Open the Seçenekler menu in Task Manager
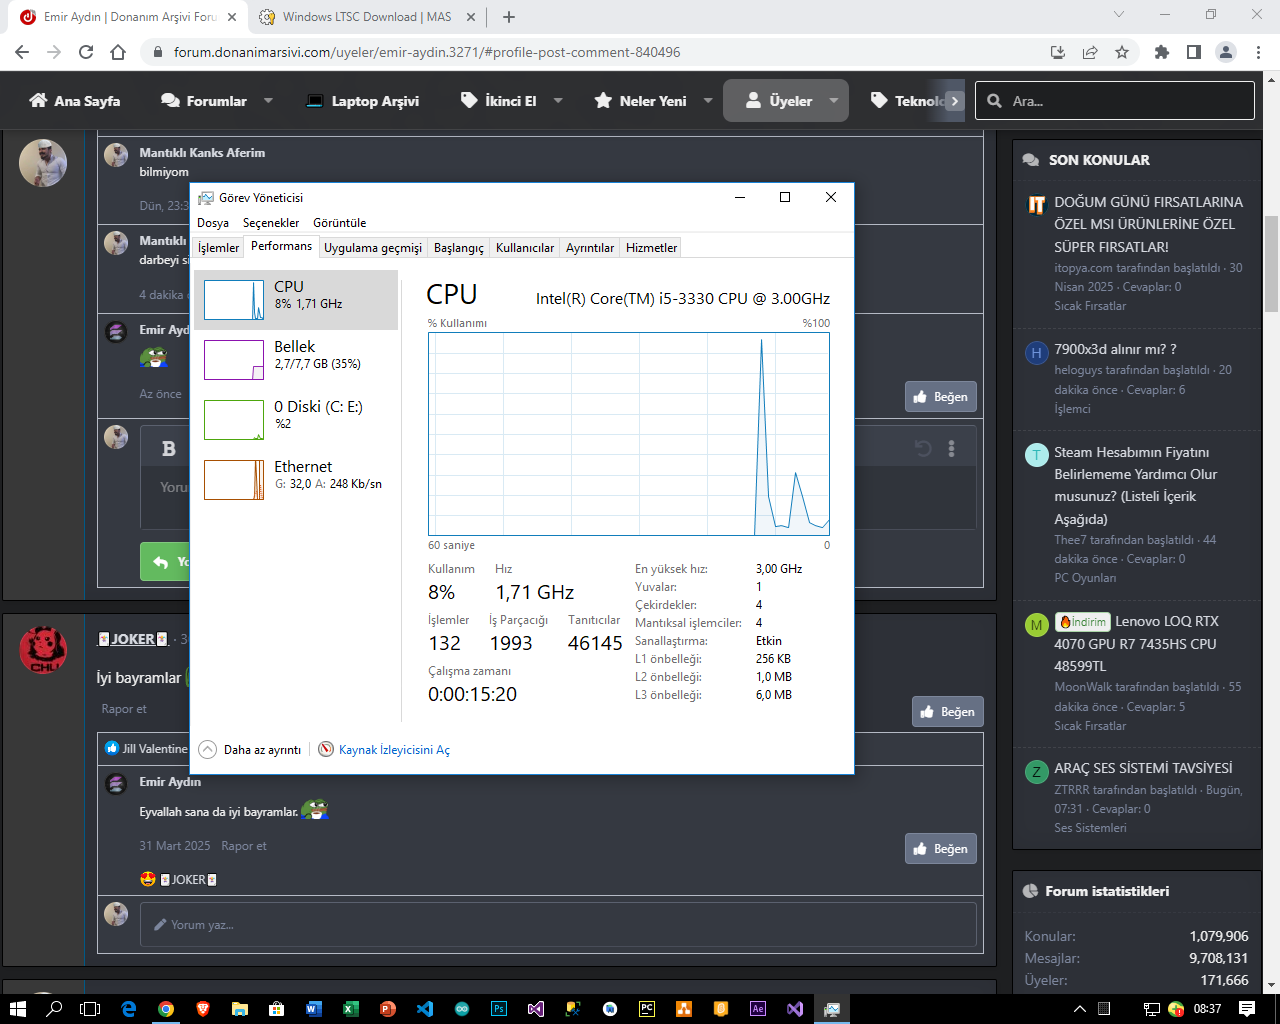Viewport: 1280px width, 1024px height. [271, 223]
